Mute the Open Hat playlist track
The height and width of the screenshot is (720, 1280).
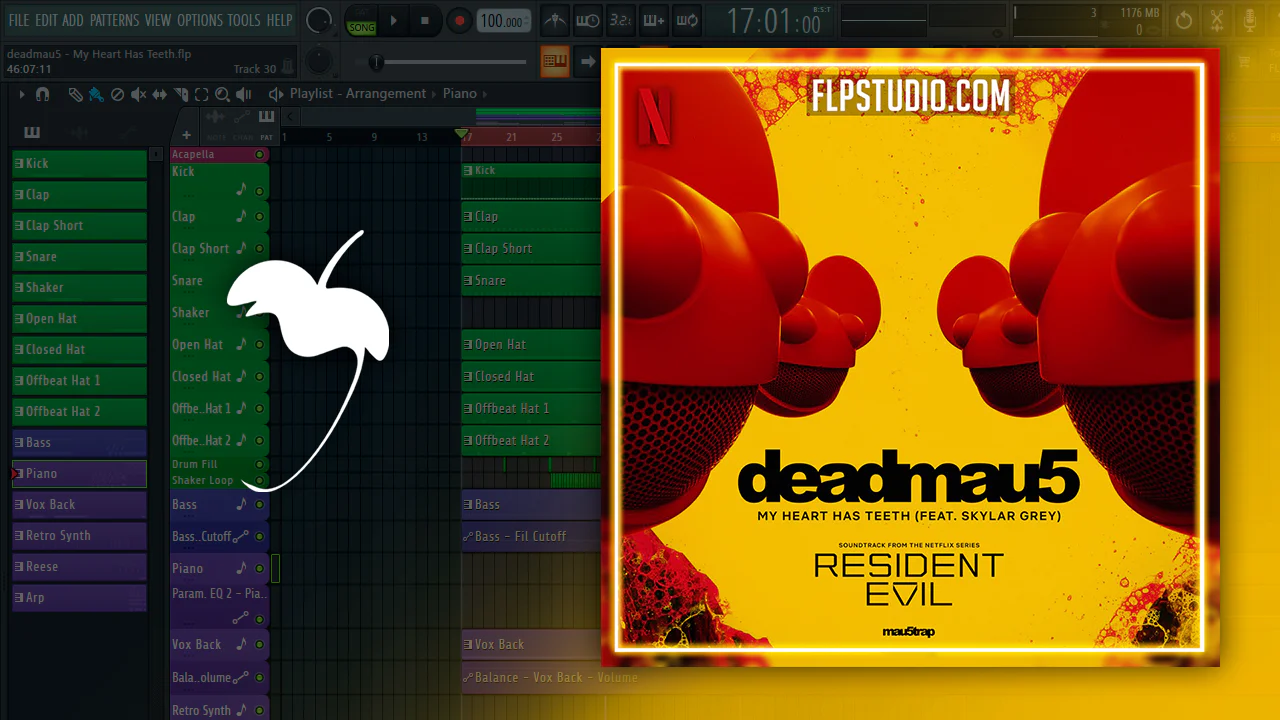click(260, 345)
